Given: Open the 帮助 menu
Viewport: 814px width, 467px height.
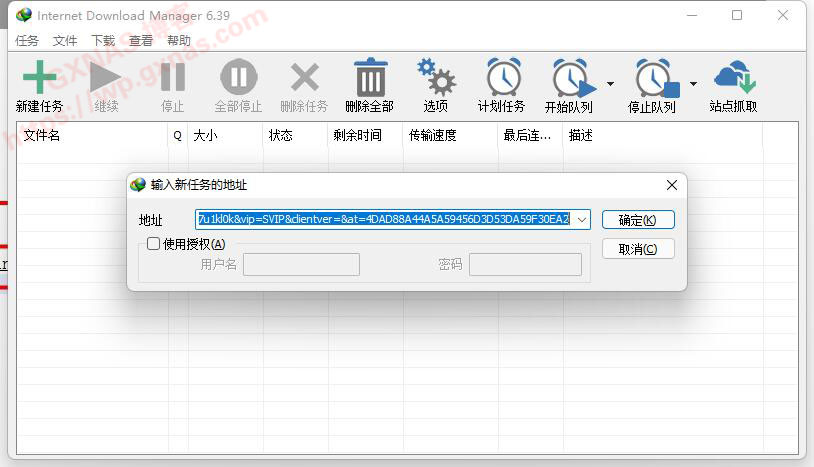Looking at the screenshot, I should (179, 41).
